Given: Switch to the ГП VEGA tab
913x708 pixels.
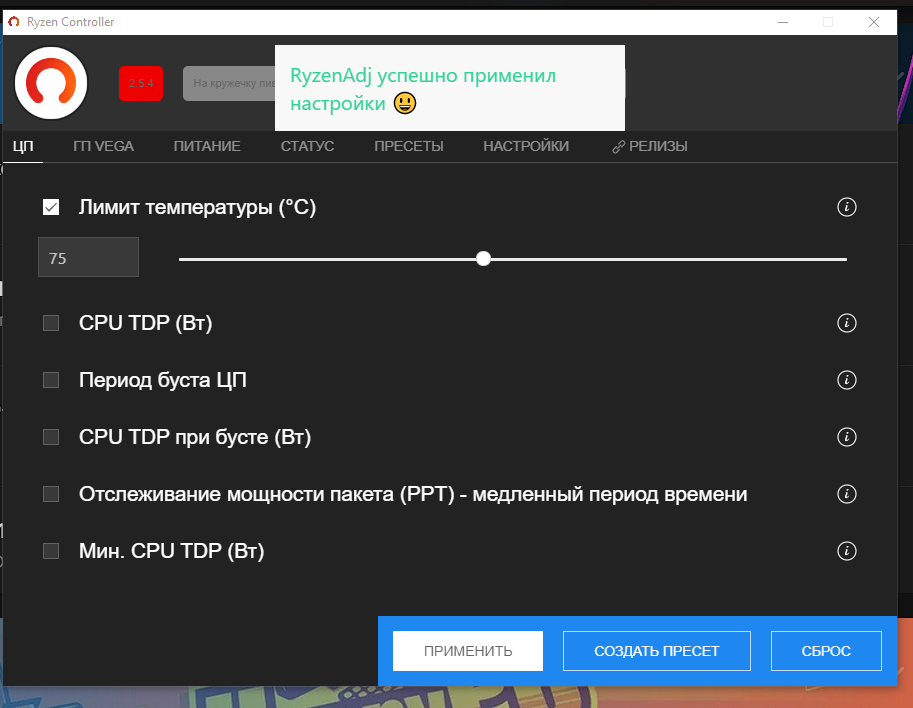Looking at the screenshot, I should tap(103, 146).
